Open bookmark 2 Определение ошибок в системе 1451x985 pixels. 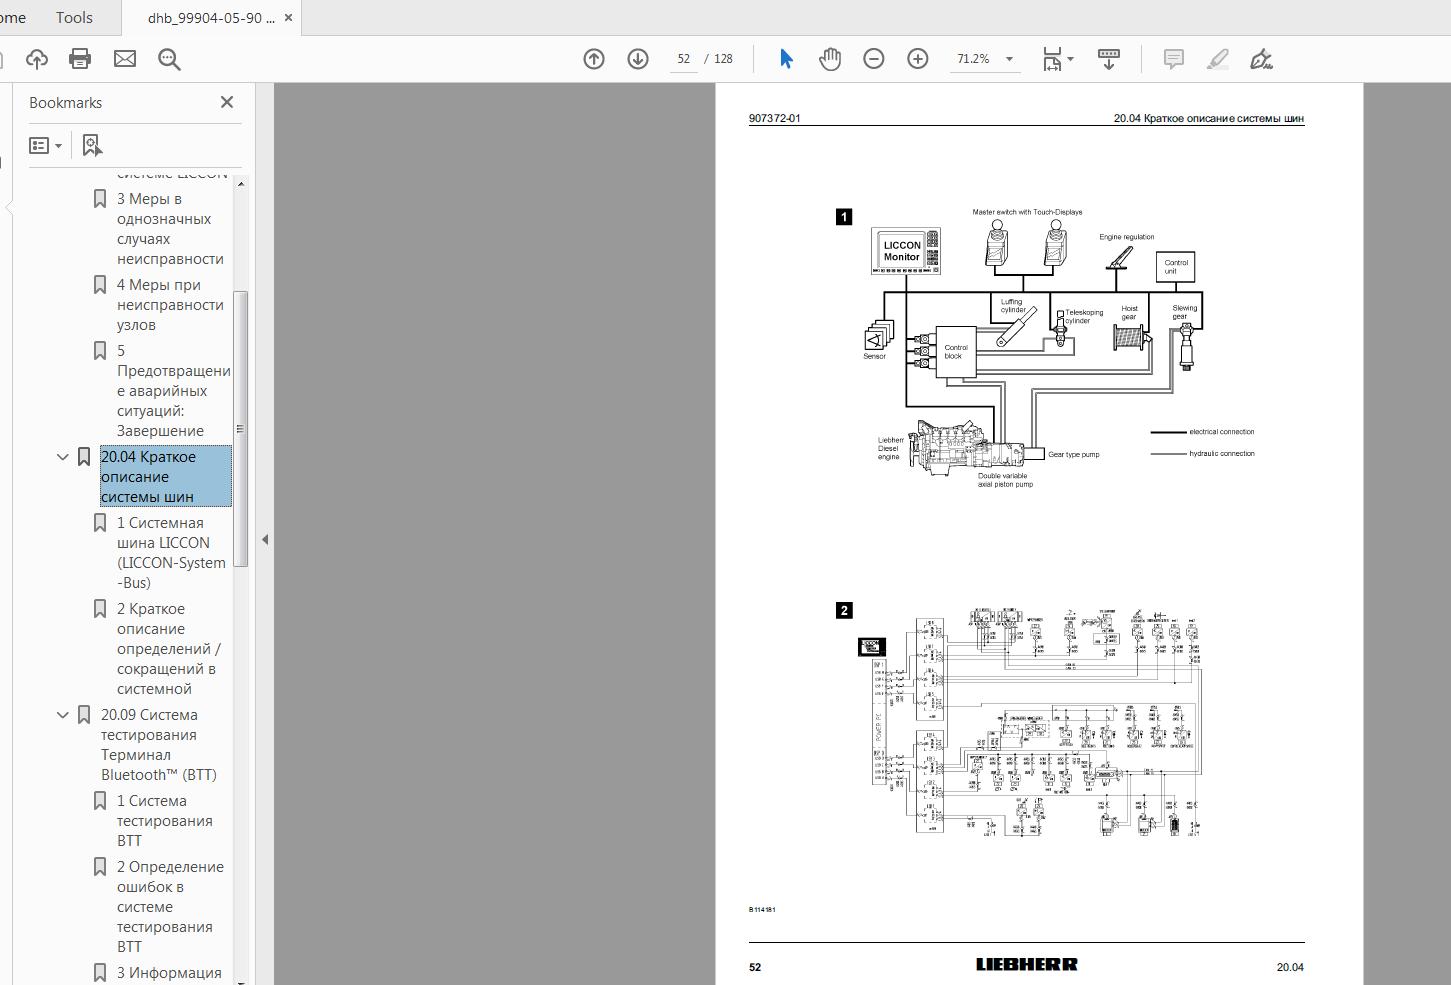(x=170, y=907)
